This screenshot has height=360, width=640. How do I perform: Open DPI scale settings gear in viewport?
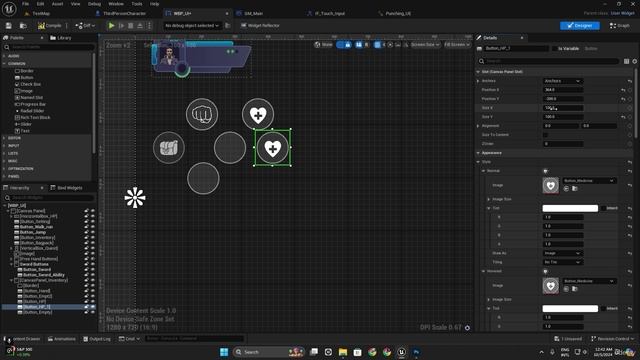point(467,328)
